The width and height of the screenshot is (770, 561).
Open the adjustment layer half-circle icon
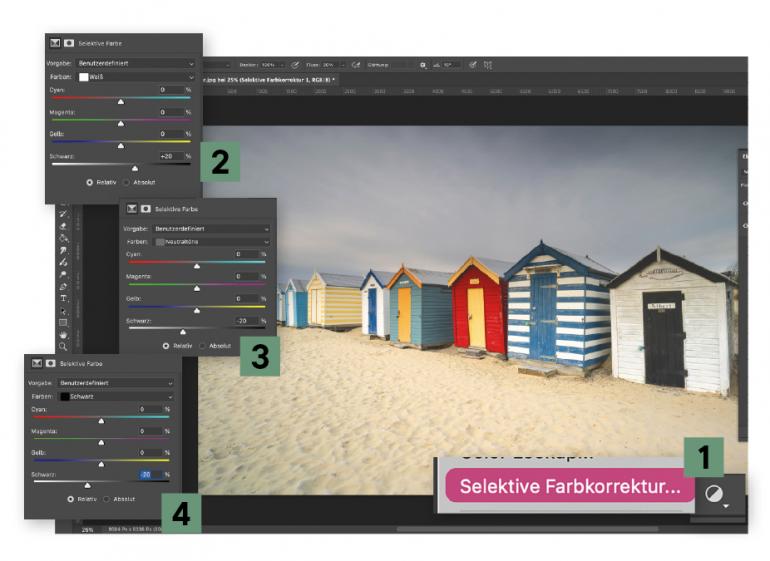click(x=714, y=494)
